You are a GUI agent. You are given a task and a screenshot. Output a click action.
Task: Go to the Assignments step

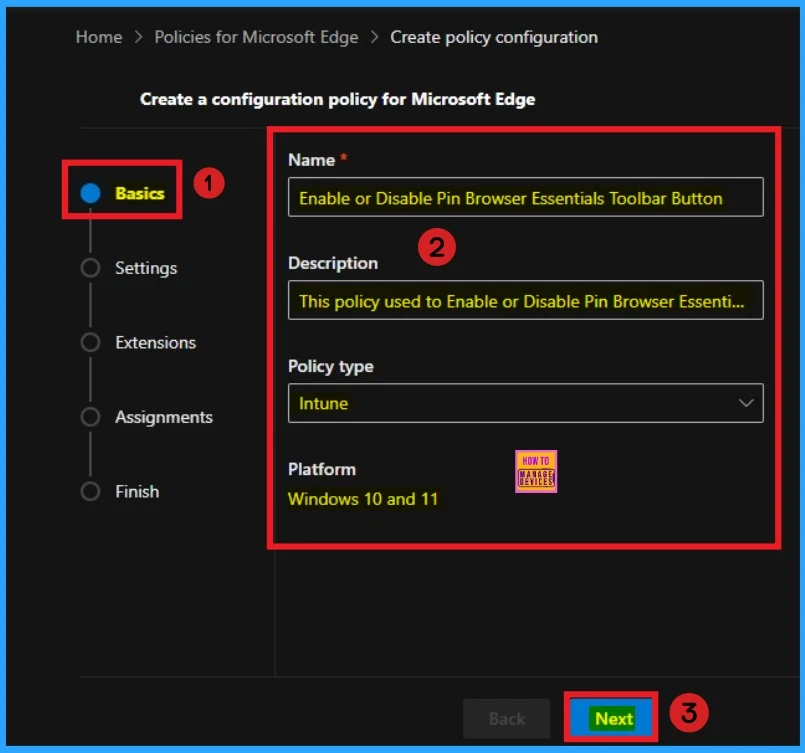pos(164,417)
